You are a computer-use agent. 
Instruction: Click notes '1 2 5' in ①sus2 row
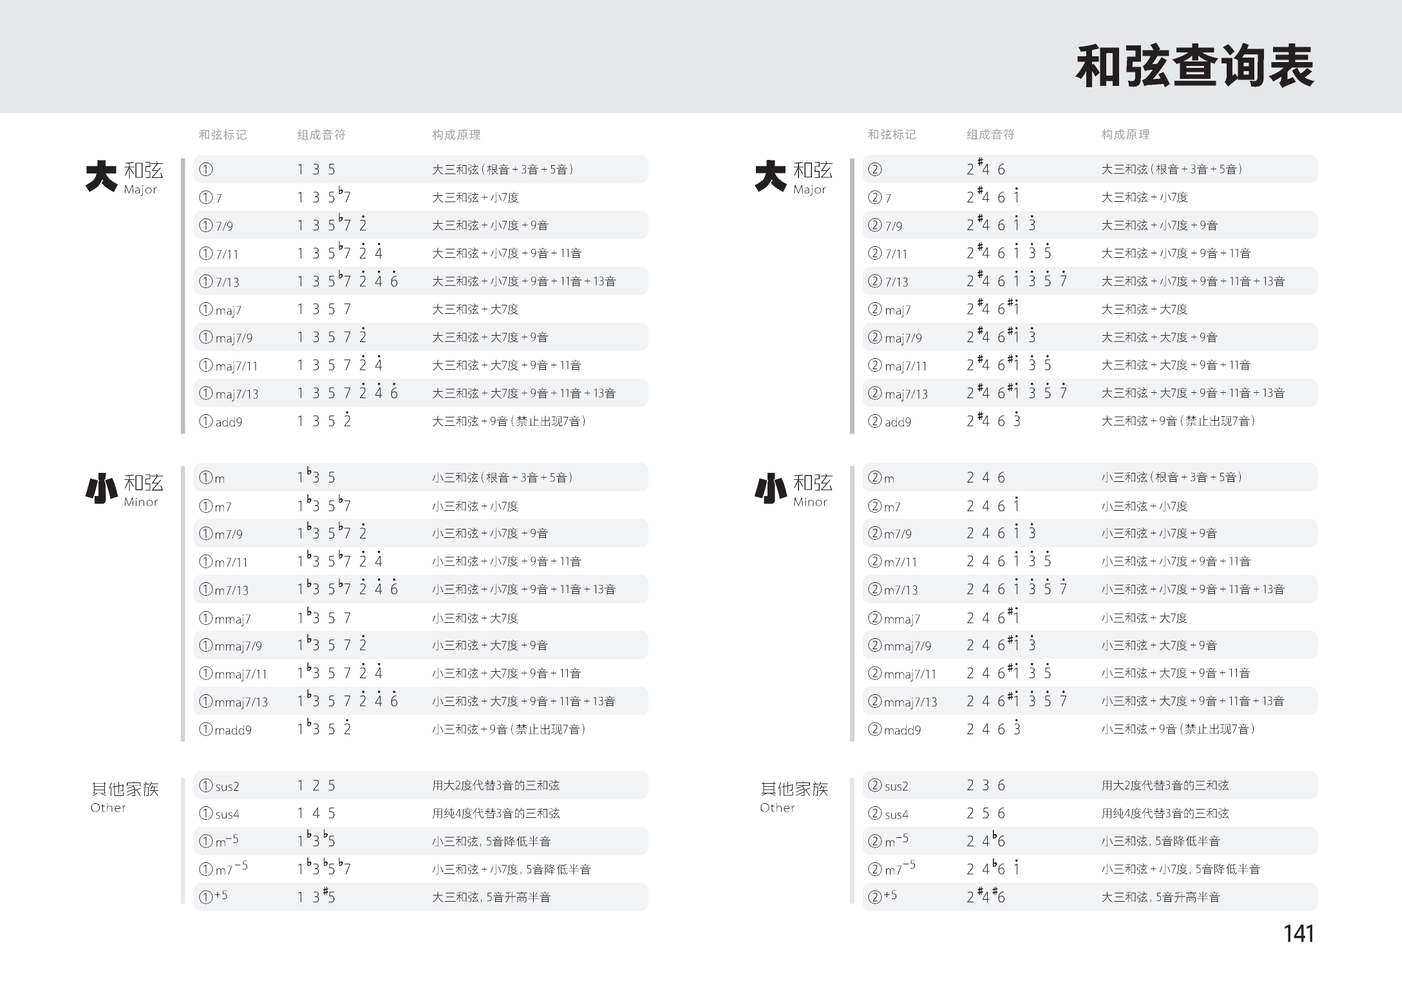click(316, 786)
